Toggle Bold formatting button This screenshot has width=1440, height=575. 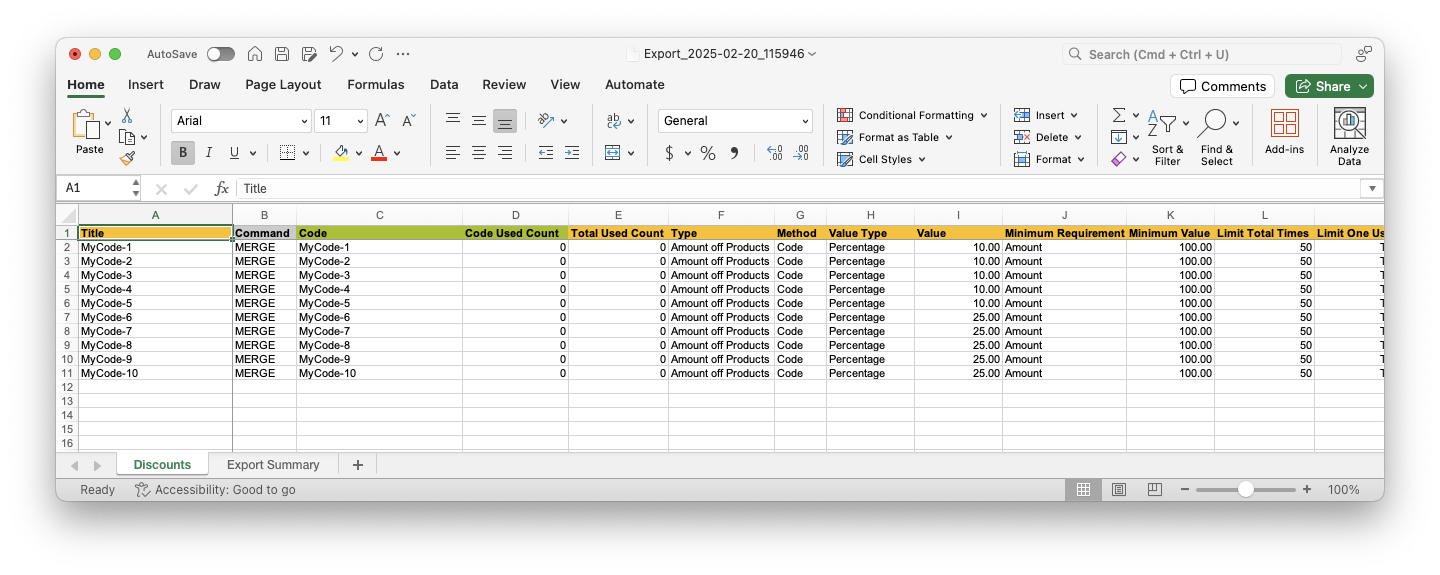coord(183,153)
